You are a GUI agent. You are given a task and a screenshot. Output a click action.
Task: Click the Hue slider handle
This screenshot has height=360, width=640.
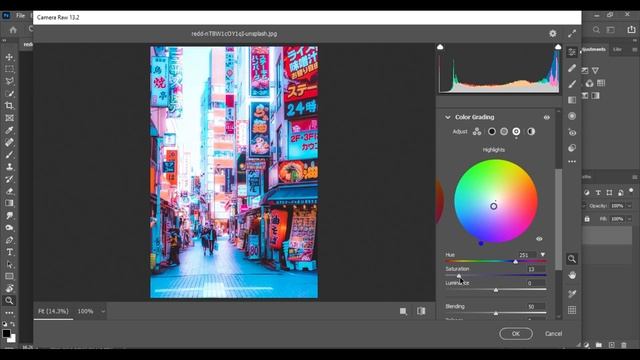[x=516, y=262]
